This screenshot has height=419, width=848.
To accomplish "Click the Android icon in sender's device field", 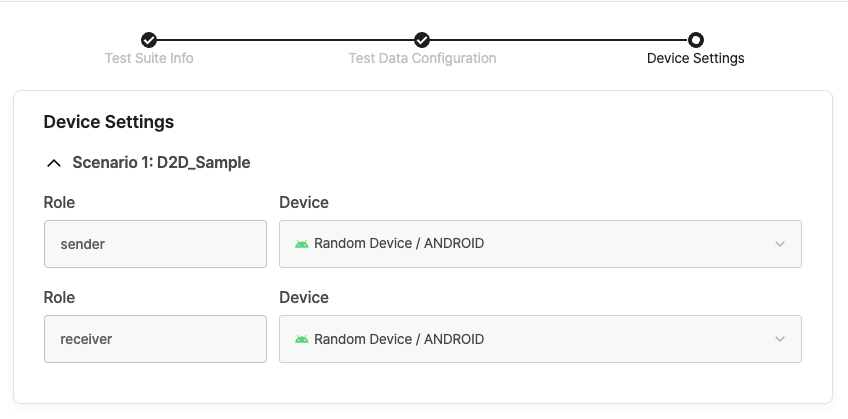I will [301, 243].
